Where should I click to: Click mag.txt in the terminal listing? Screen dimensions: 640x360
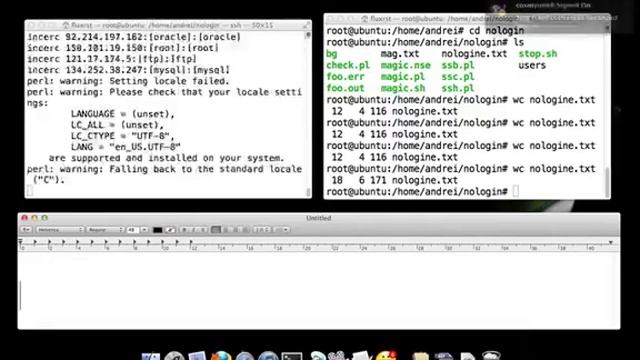400,54
